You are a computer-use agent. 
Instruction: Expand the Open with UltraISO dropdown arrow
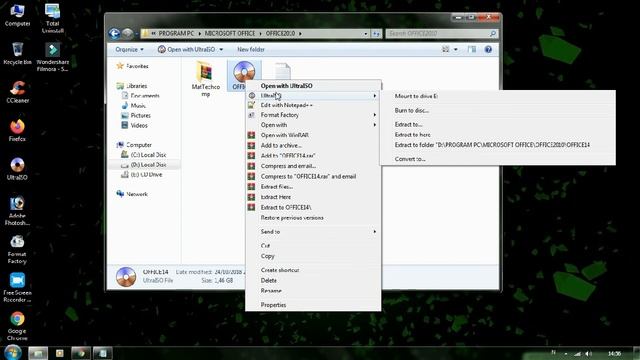(221, 49)
